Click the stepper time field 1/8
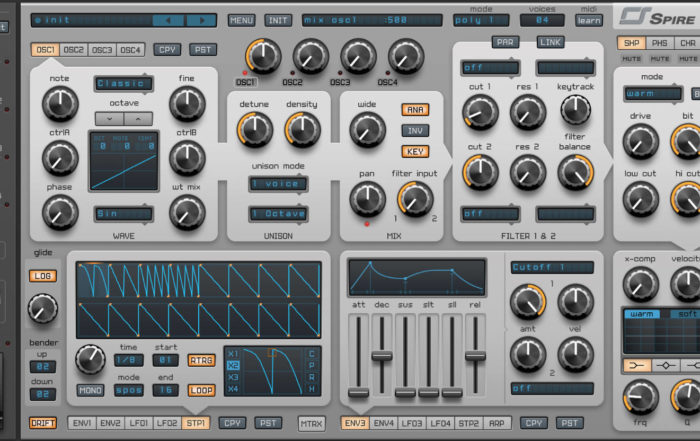The height and width of the screenshot is (441, 700). [129, 360]
